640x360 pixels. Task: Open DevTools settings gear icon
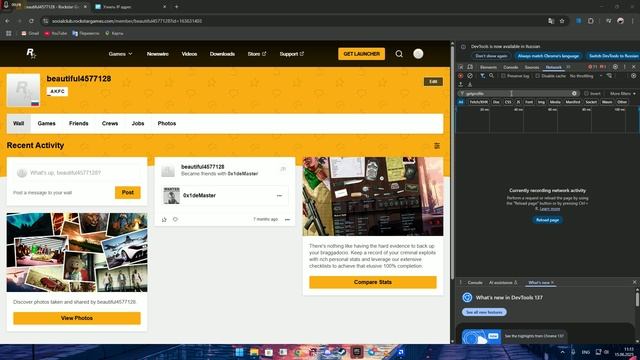tap(616, 67)
